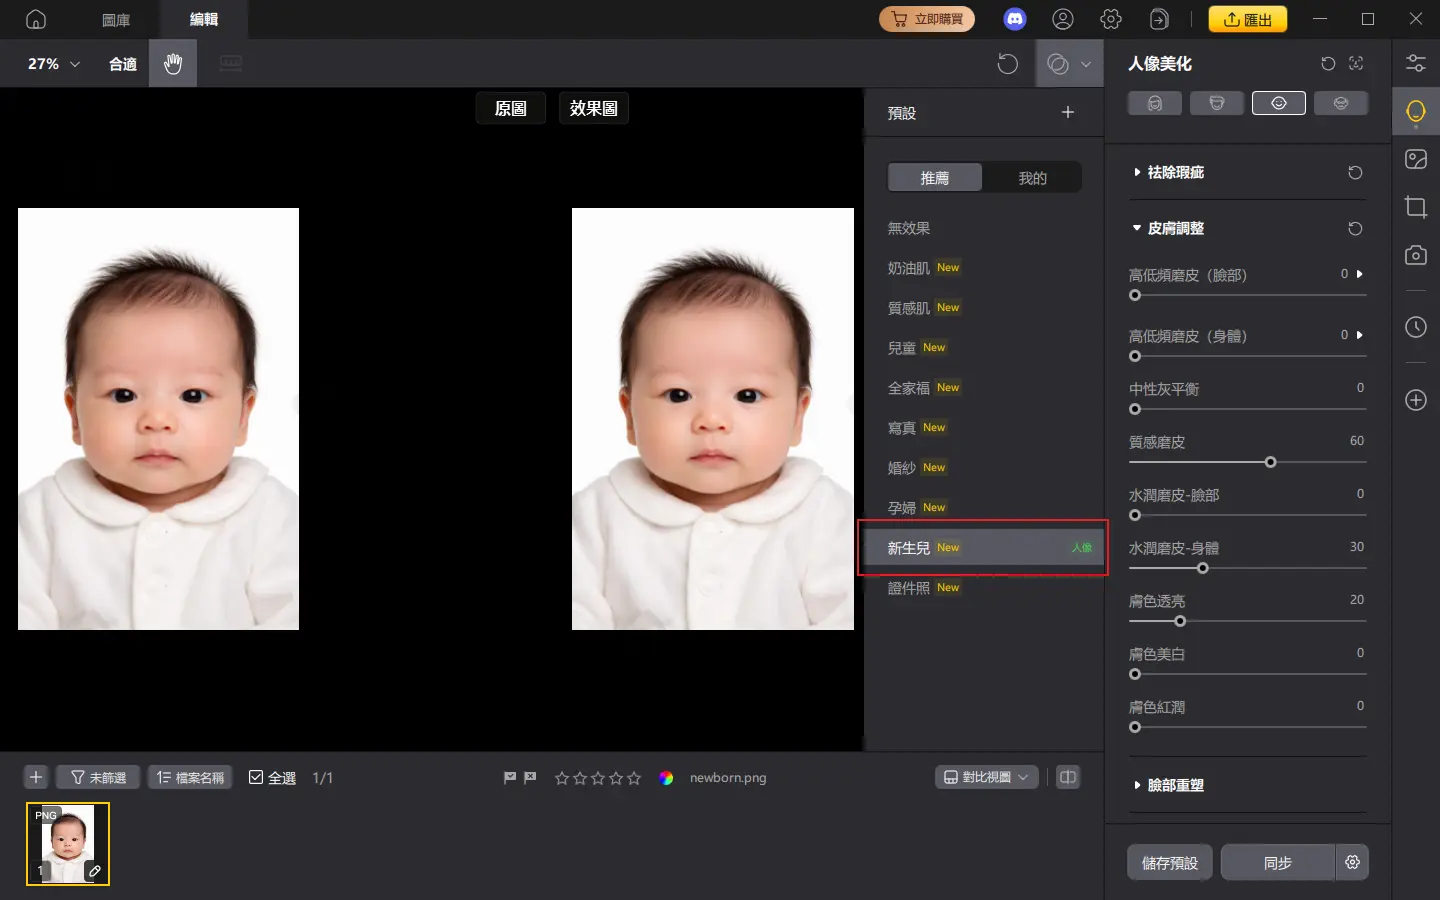This screenshot has width=1440, height=900.
Task: Open the 對比視圖 view dropdown
Action: [986, 777]
